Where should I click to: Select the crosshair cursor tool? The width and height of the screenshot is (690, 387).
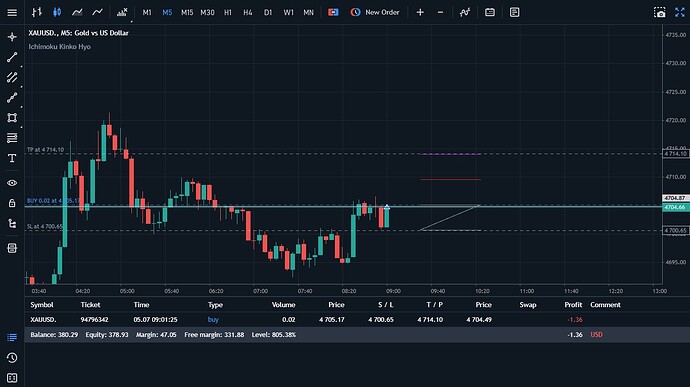coord(12,37)
